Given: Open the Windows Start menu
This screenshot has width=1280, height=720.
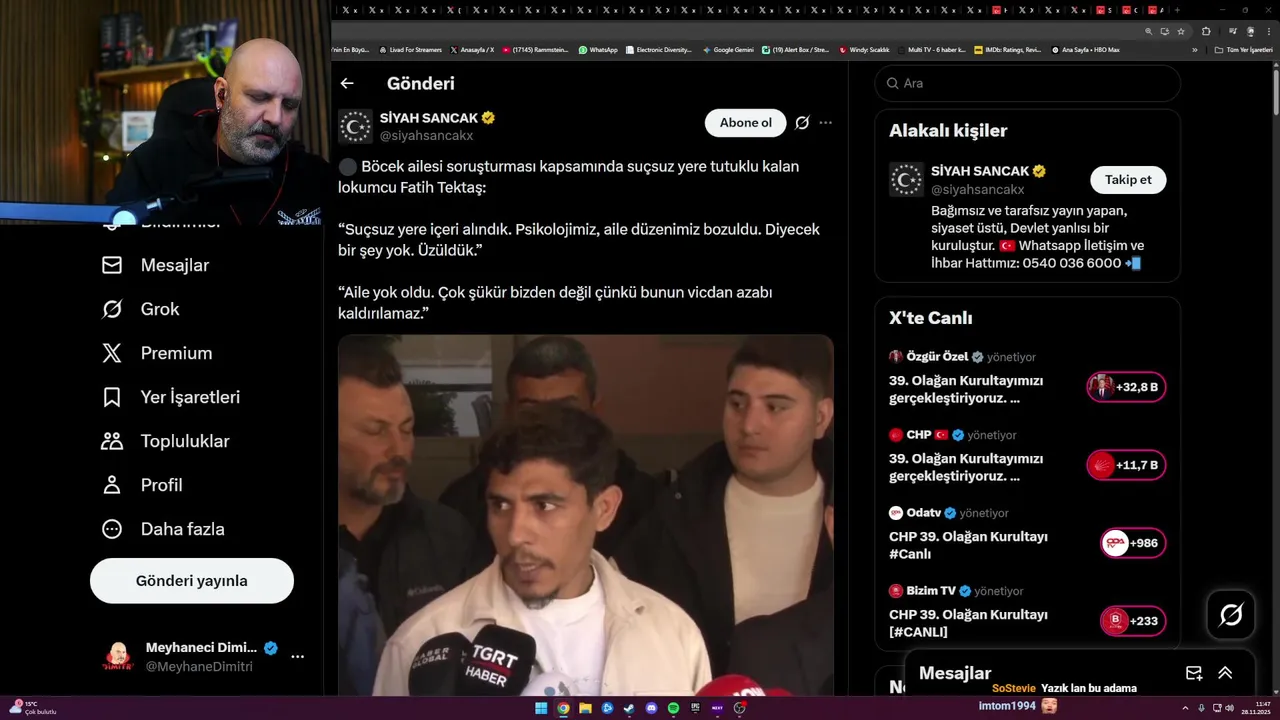Looking at the screenshot, I should pos(541,708).
